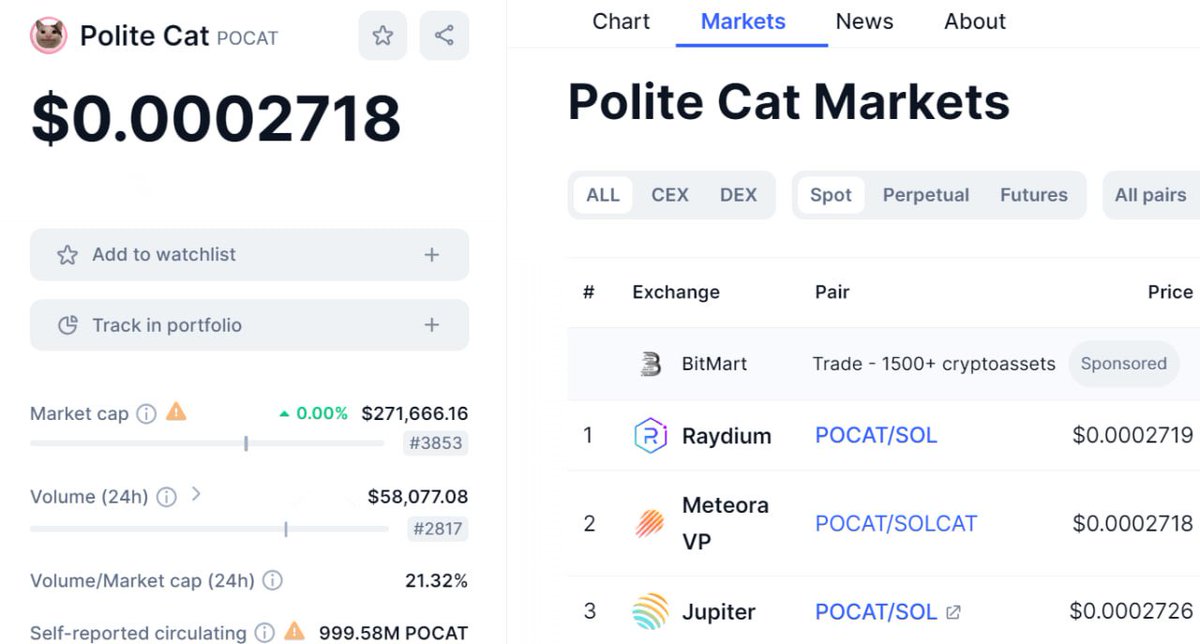Open the POCAT/SOLCAT pair link
Image resolution: width=1200 pixels, height=644 pixels.
coord(896,522)
